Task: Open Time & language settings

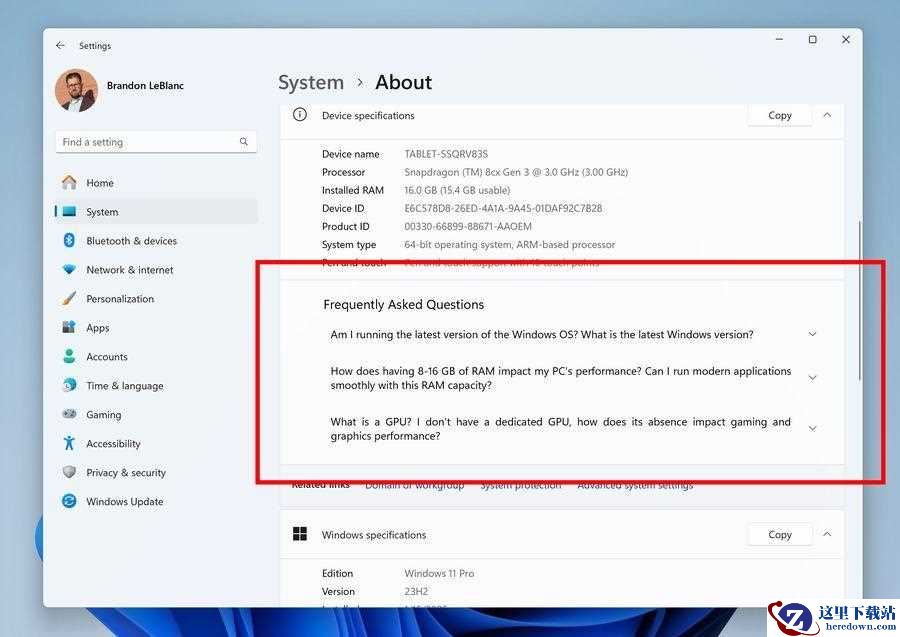Action: [x=156, y=385]
